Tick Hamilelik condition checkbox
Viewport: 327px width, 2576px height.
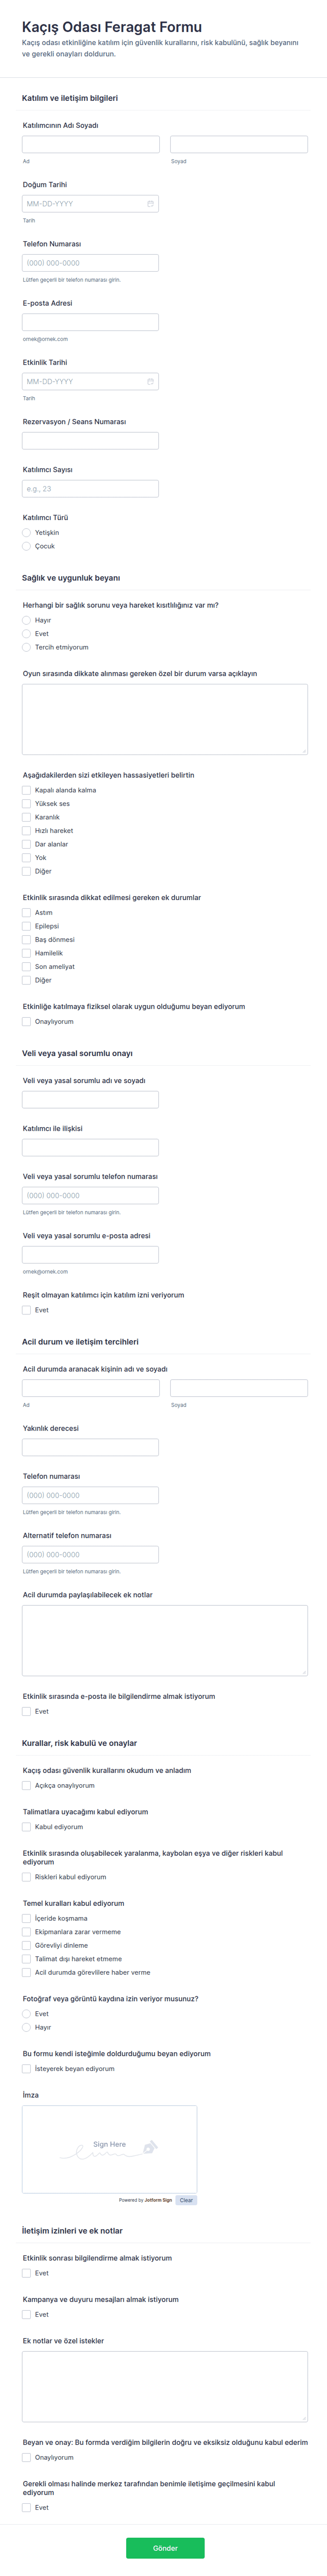click(27, 953)
